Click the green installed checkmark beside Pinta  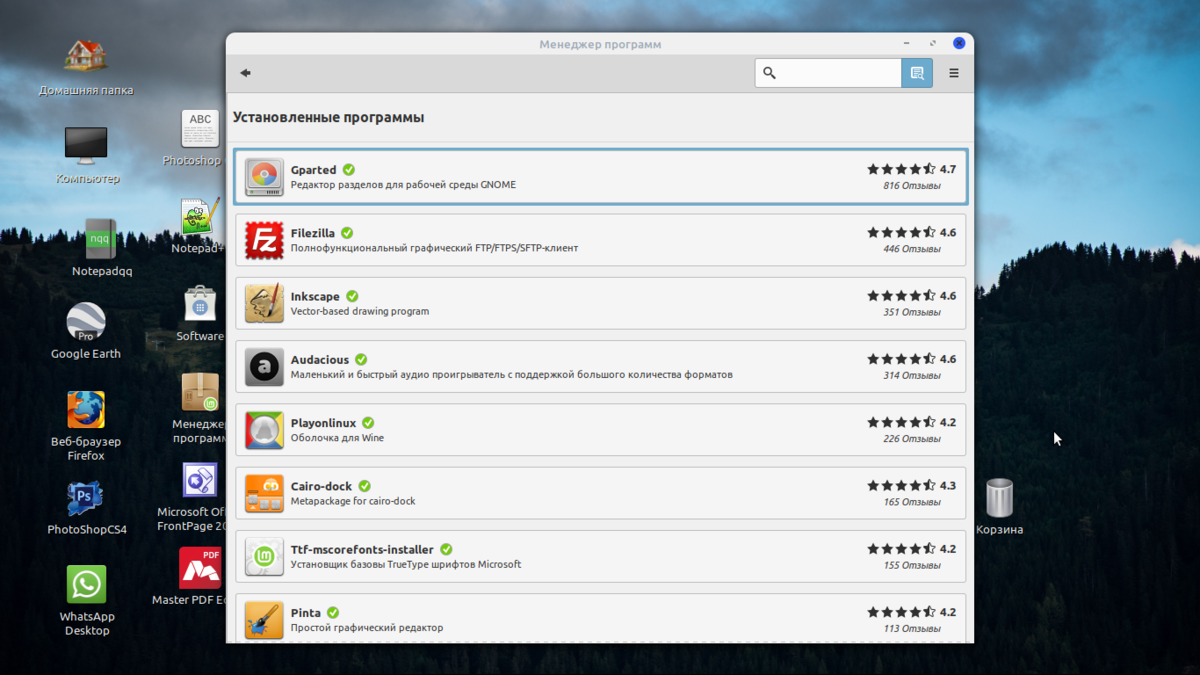[333, 613]
